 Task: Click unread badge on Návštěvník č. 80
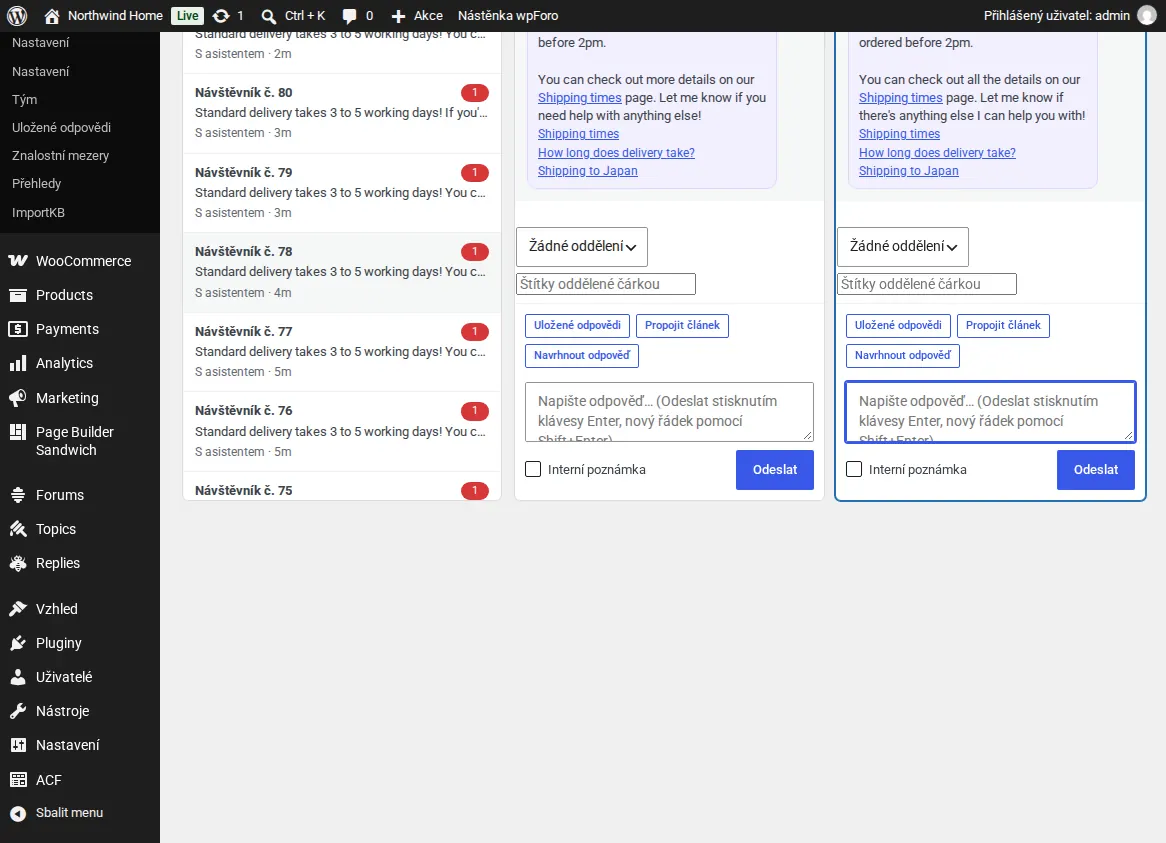tap(474, 93)
